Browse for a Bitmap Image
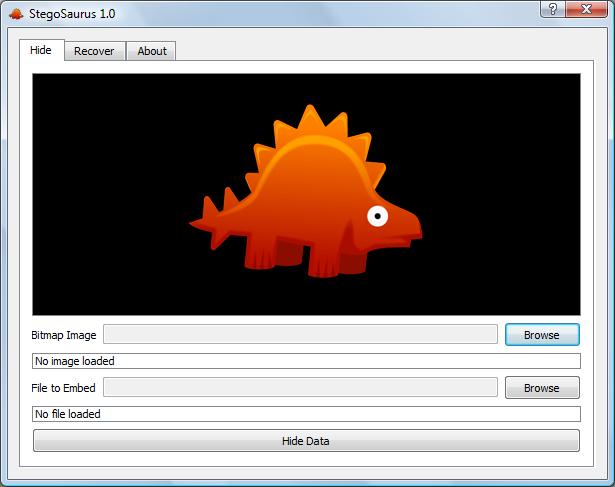Screen dimensions: 615x487 pos(542,335)
